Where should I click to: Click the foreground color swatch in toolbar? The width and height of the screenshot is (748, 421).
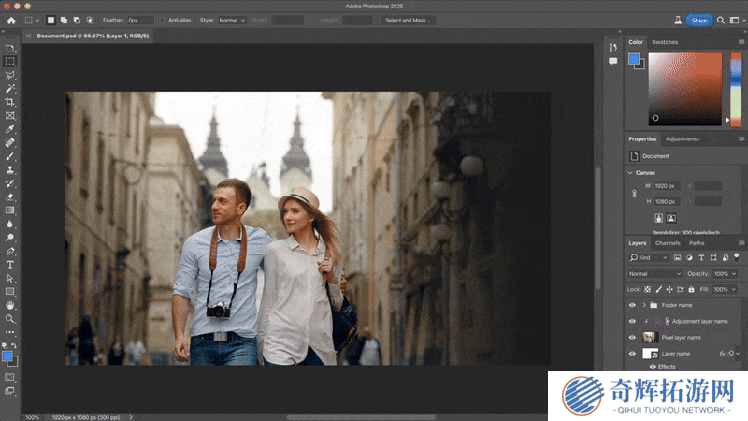pos(7,355)
